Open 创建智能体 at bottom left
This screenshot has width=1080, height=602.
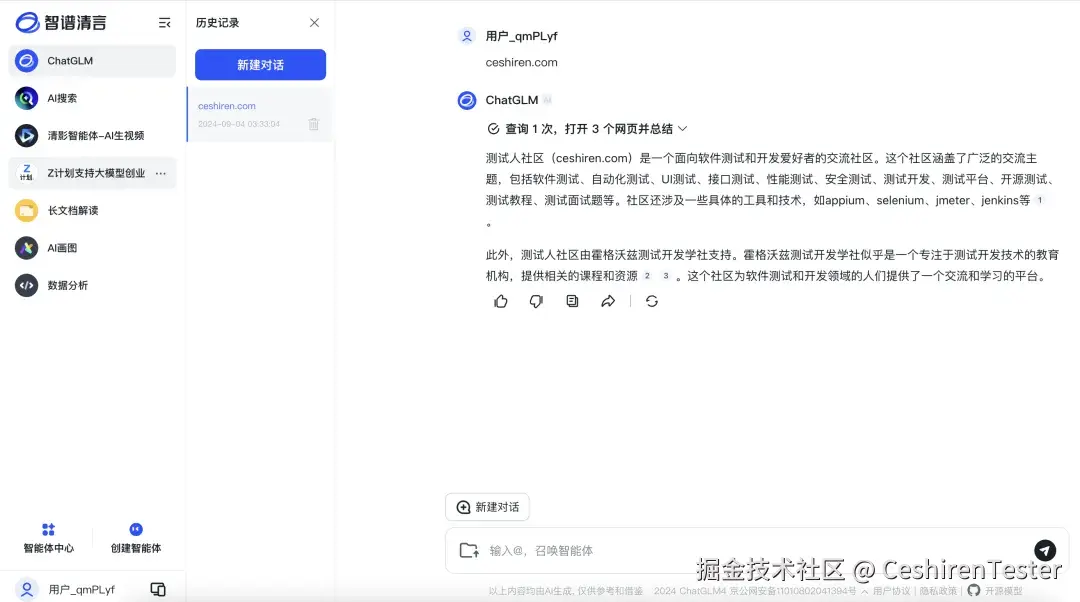click(135, 537)
